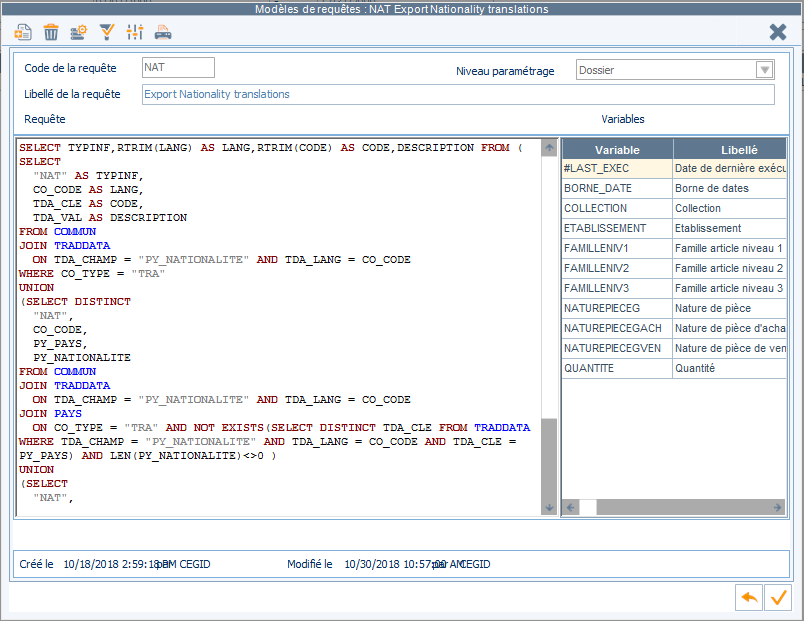Click the Libellé de la requête field

[458, 94]
